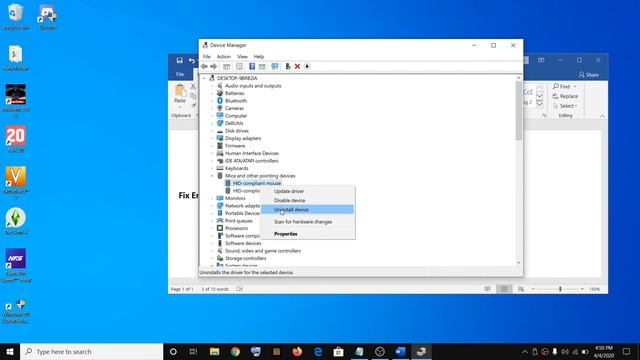Image resolution: width=640 pixels, height=360 pixels.
Task: Click the taskbar search box
Action: click(91, 351)
